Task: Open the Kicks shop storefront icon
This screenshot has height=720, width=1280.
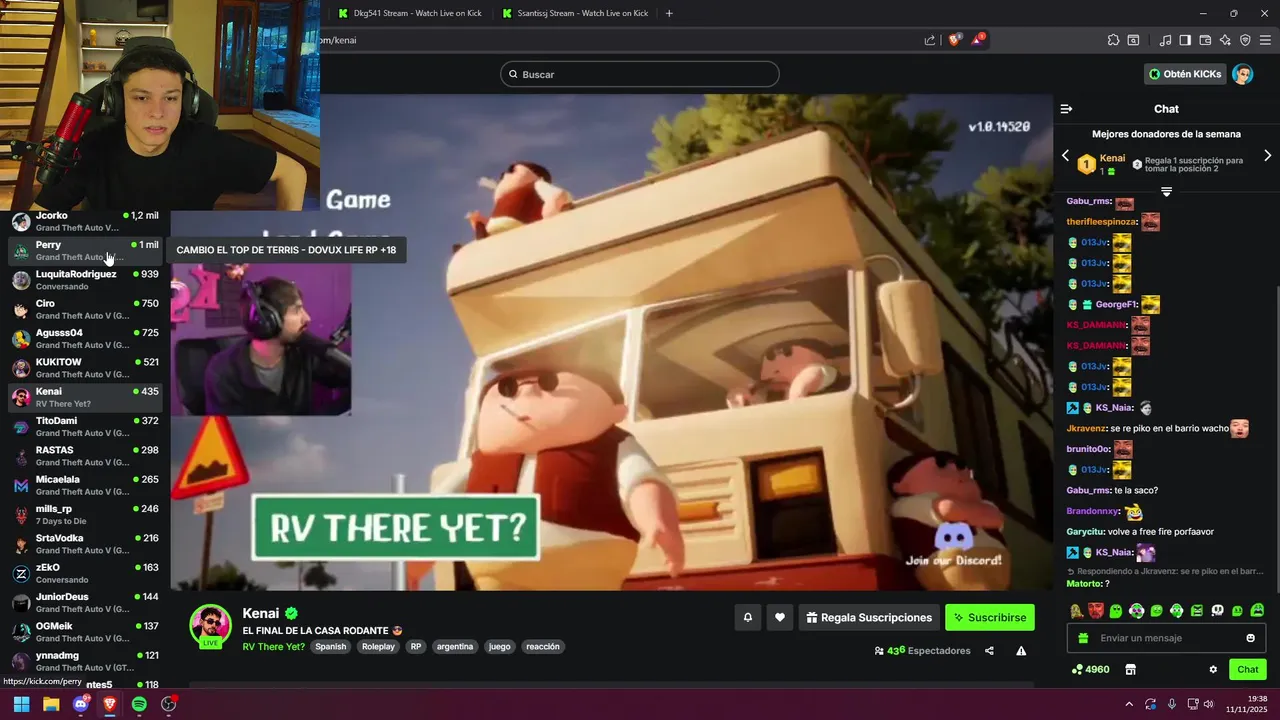Action: coord(1131,669)
